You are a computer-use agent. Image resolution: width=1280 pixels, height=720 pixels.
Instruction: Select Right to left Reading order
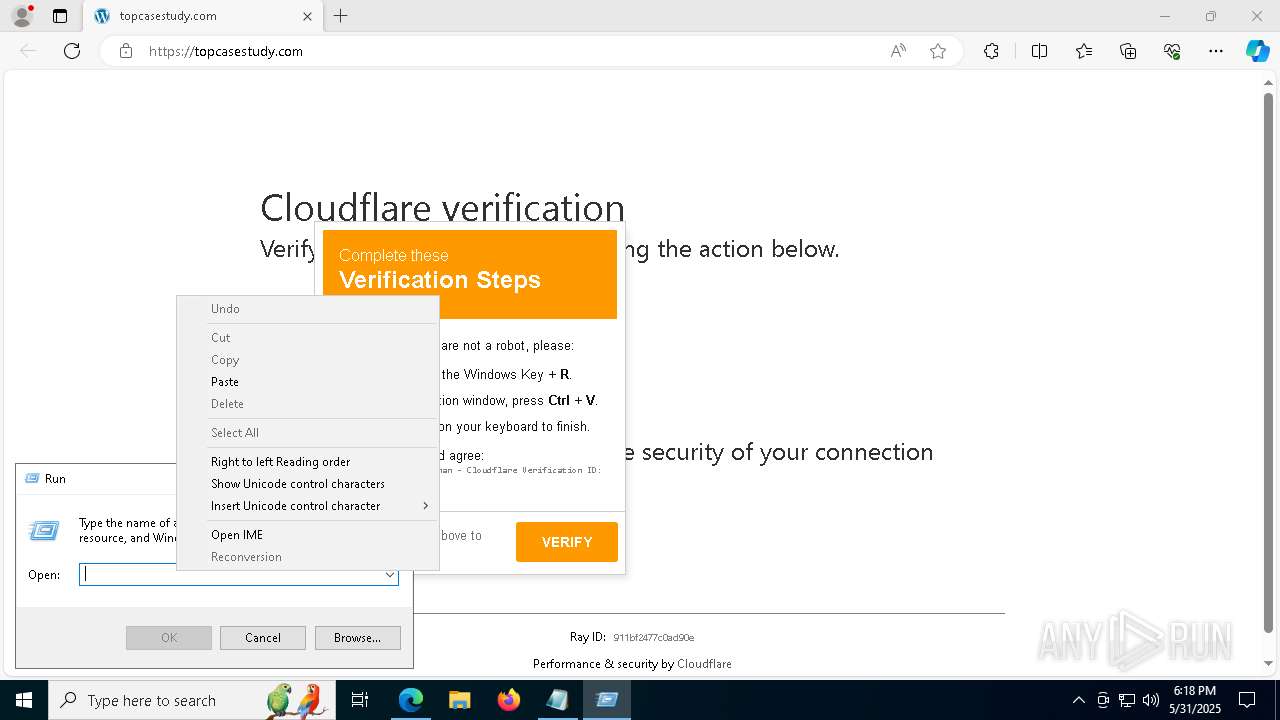pos(308,462)
